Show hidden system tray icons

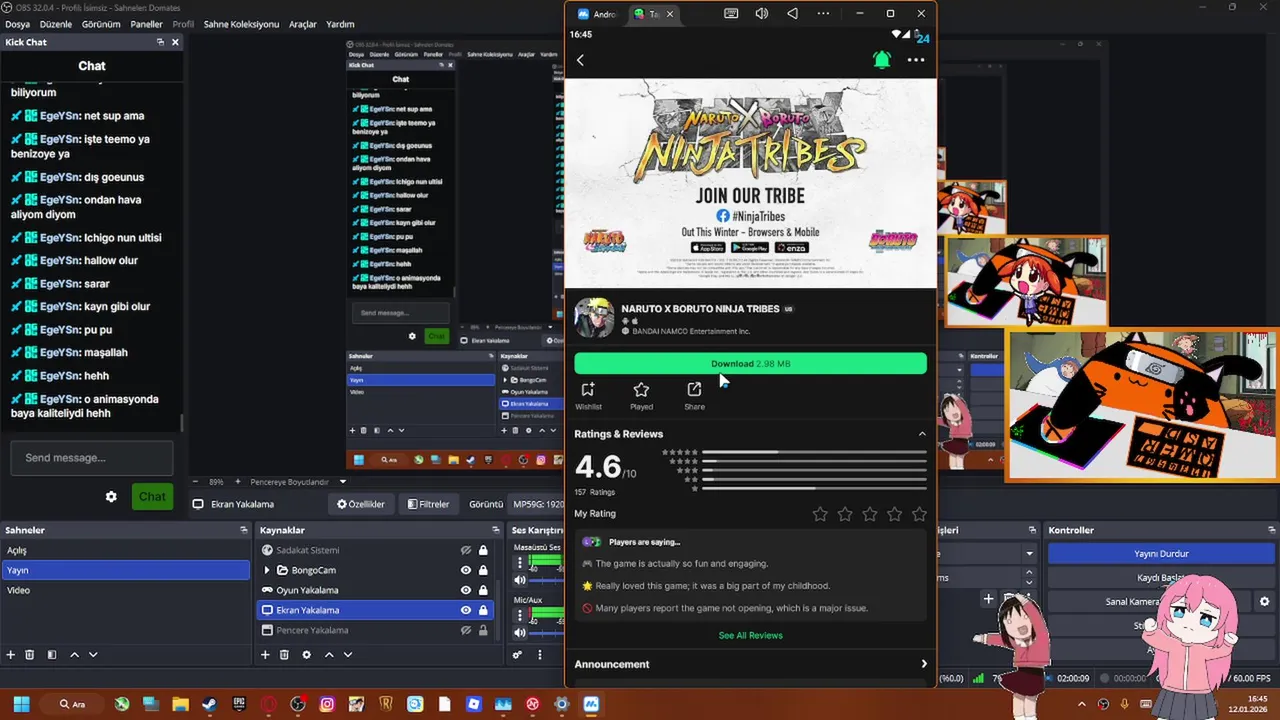[x=1083, y=704]
